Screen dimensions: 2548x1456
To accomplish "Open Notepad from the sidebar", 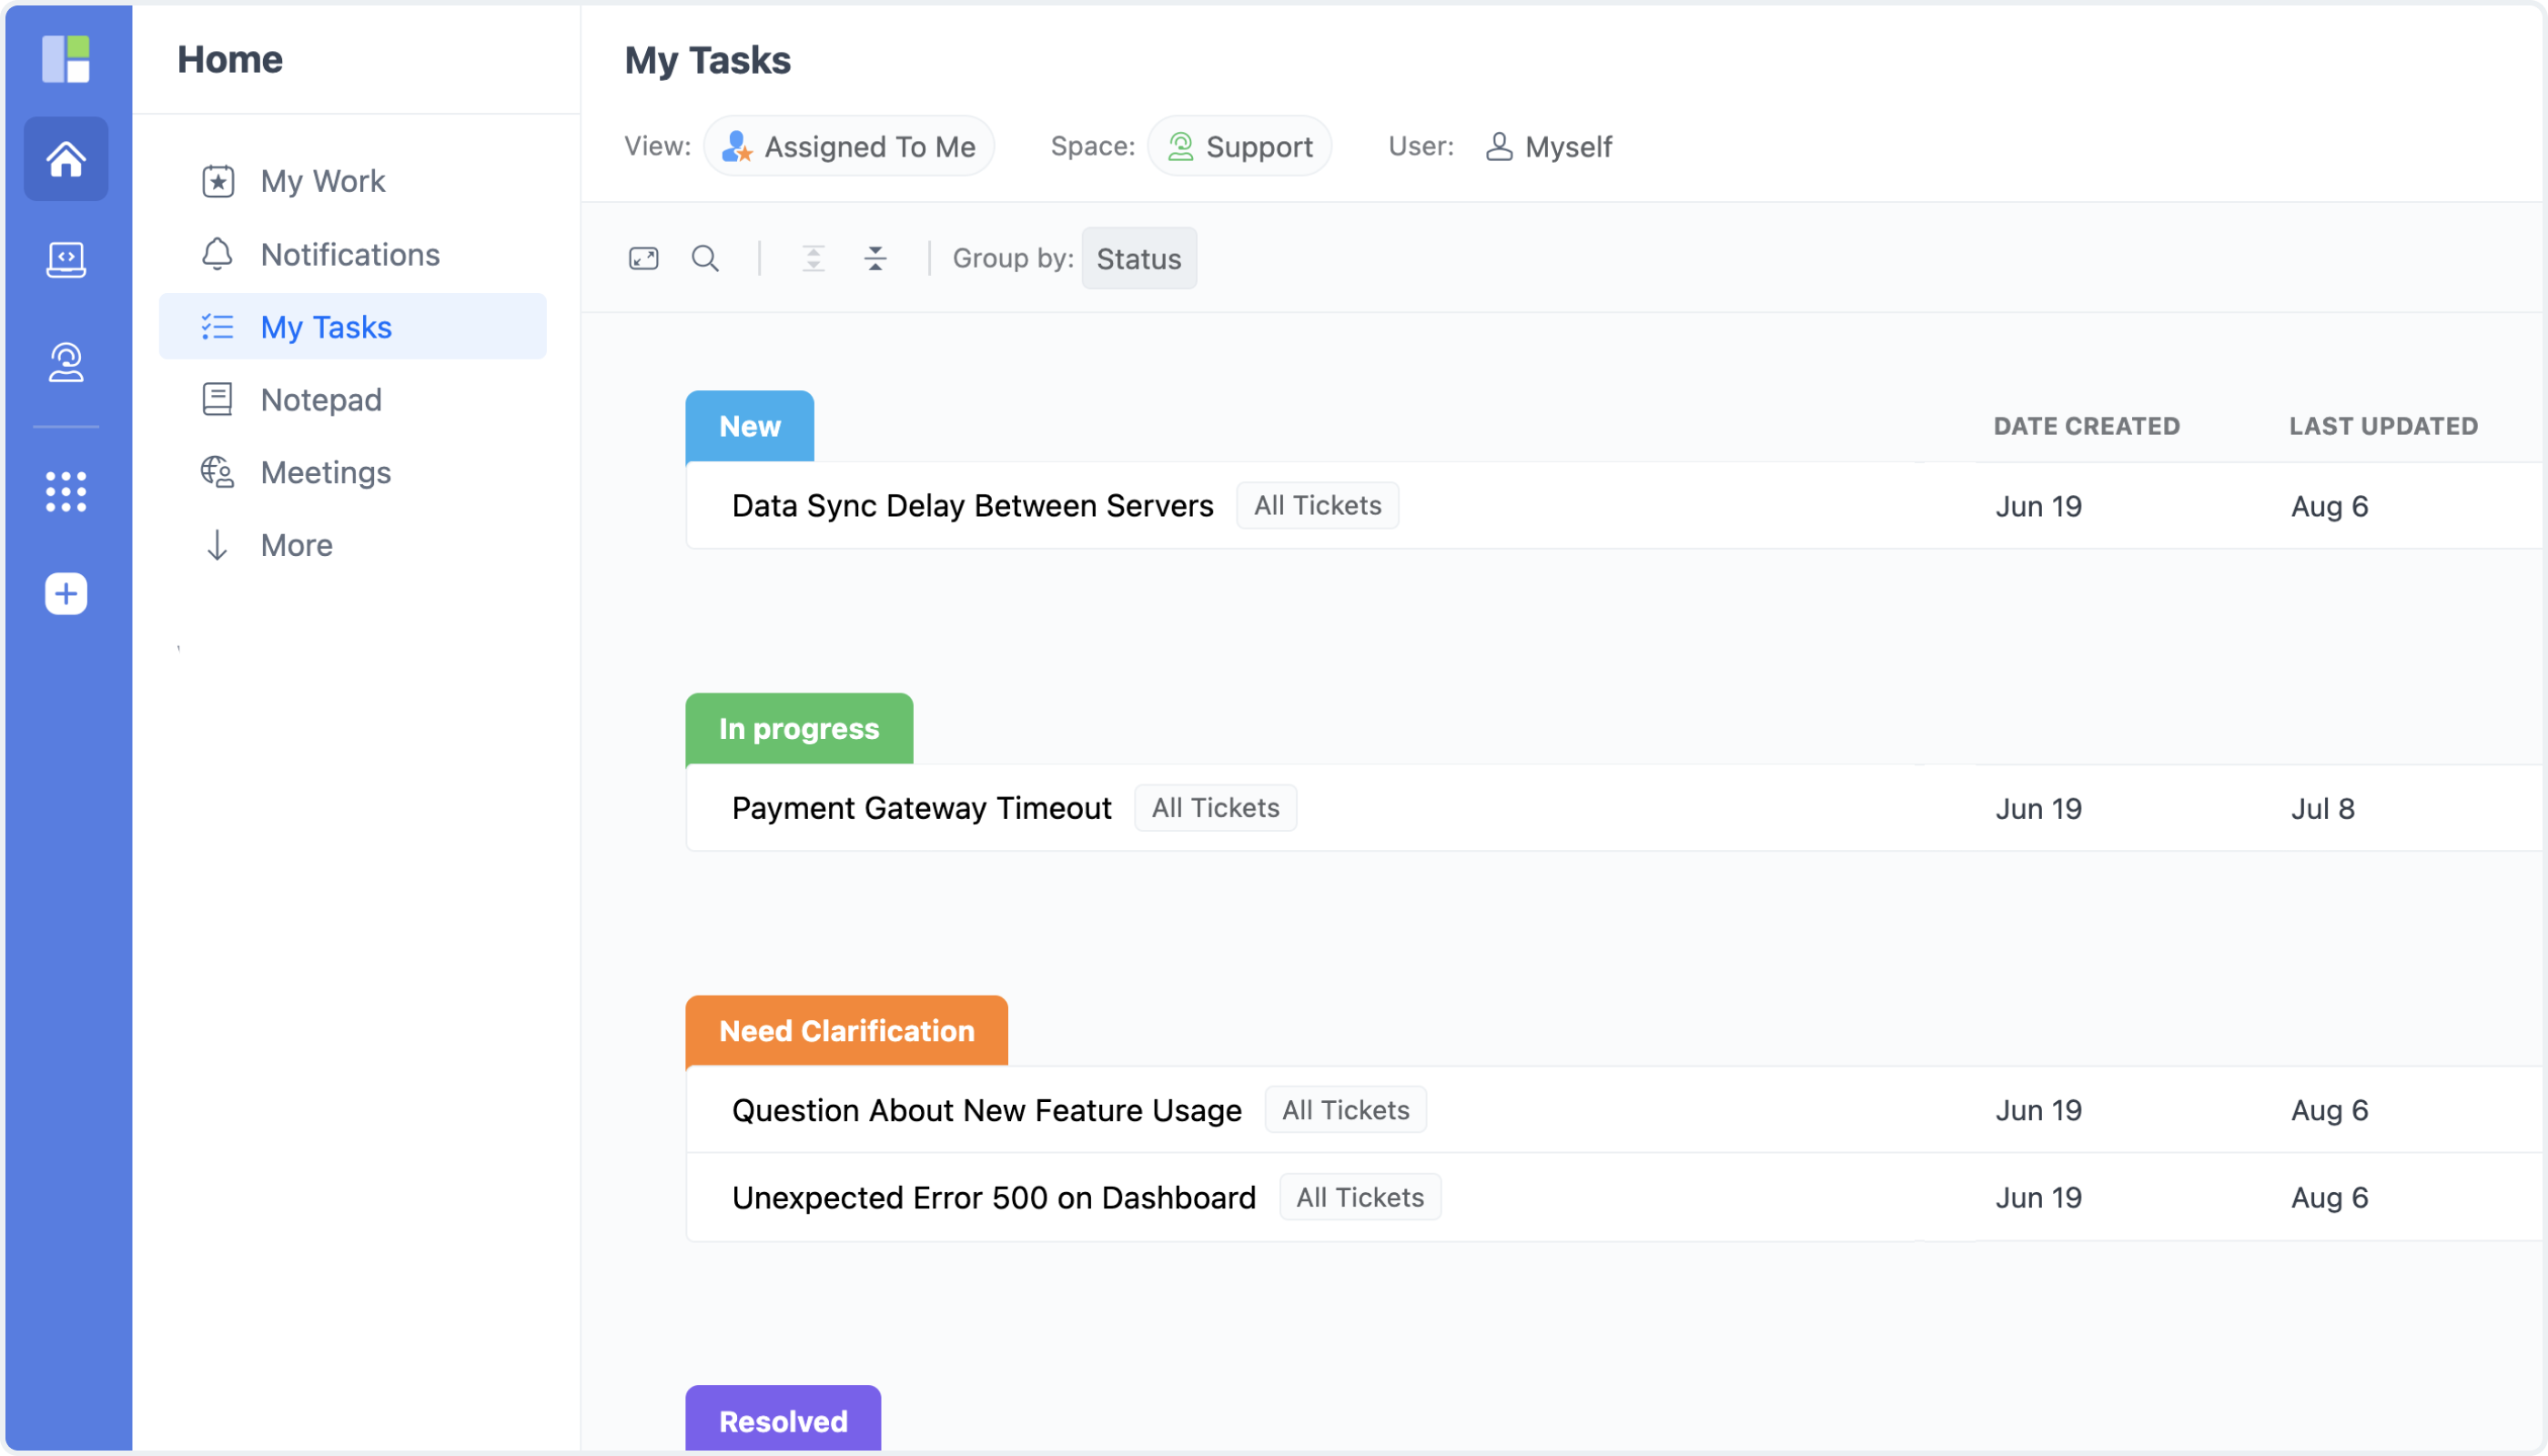I will pyautogui.click(x=320, y=400).
